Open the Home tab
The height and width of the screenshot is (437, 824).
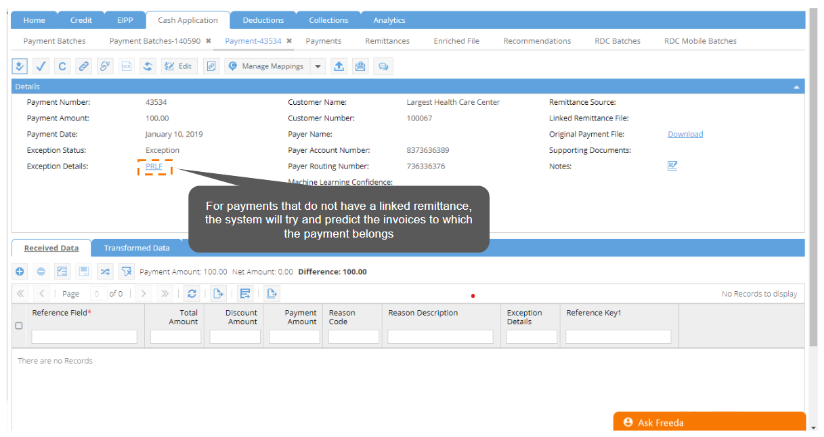point(34,20)
